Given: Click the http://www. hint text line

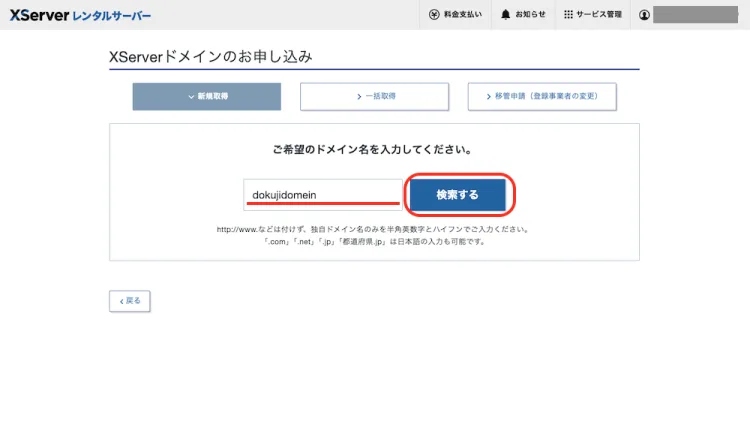Looking at the screenshot, I should pos(373,229).
